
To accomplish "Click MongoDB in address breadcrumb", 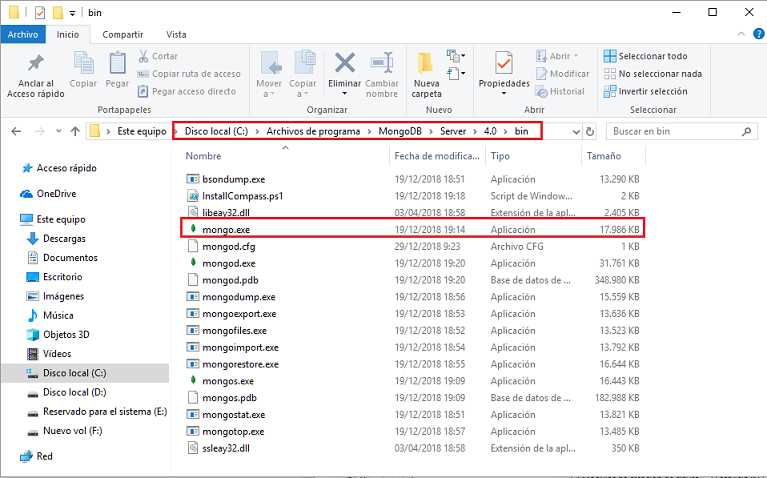I will tap(400, 131).
